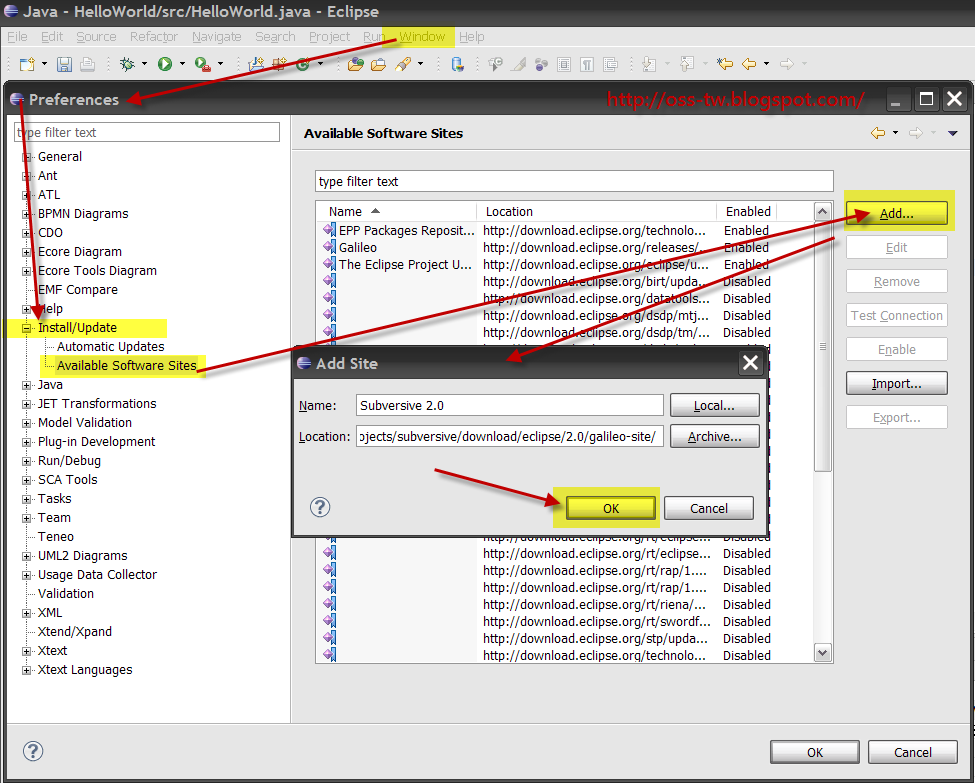Open the Run dropdown arrow
Image resolution: width=975 pixels, height=783 pixels.
182,63
